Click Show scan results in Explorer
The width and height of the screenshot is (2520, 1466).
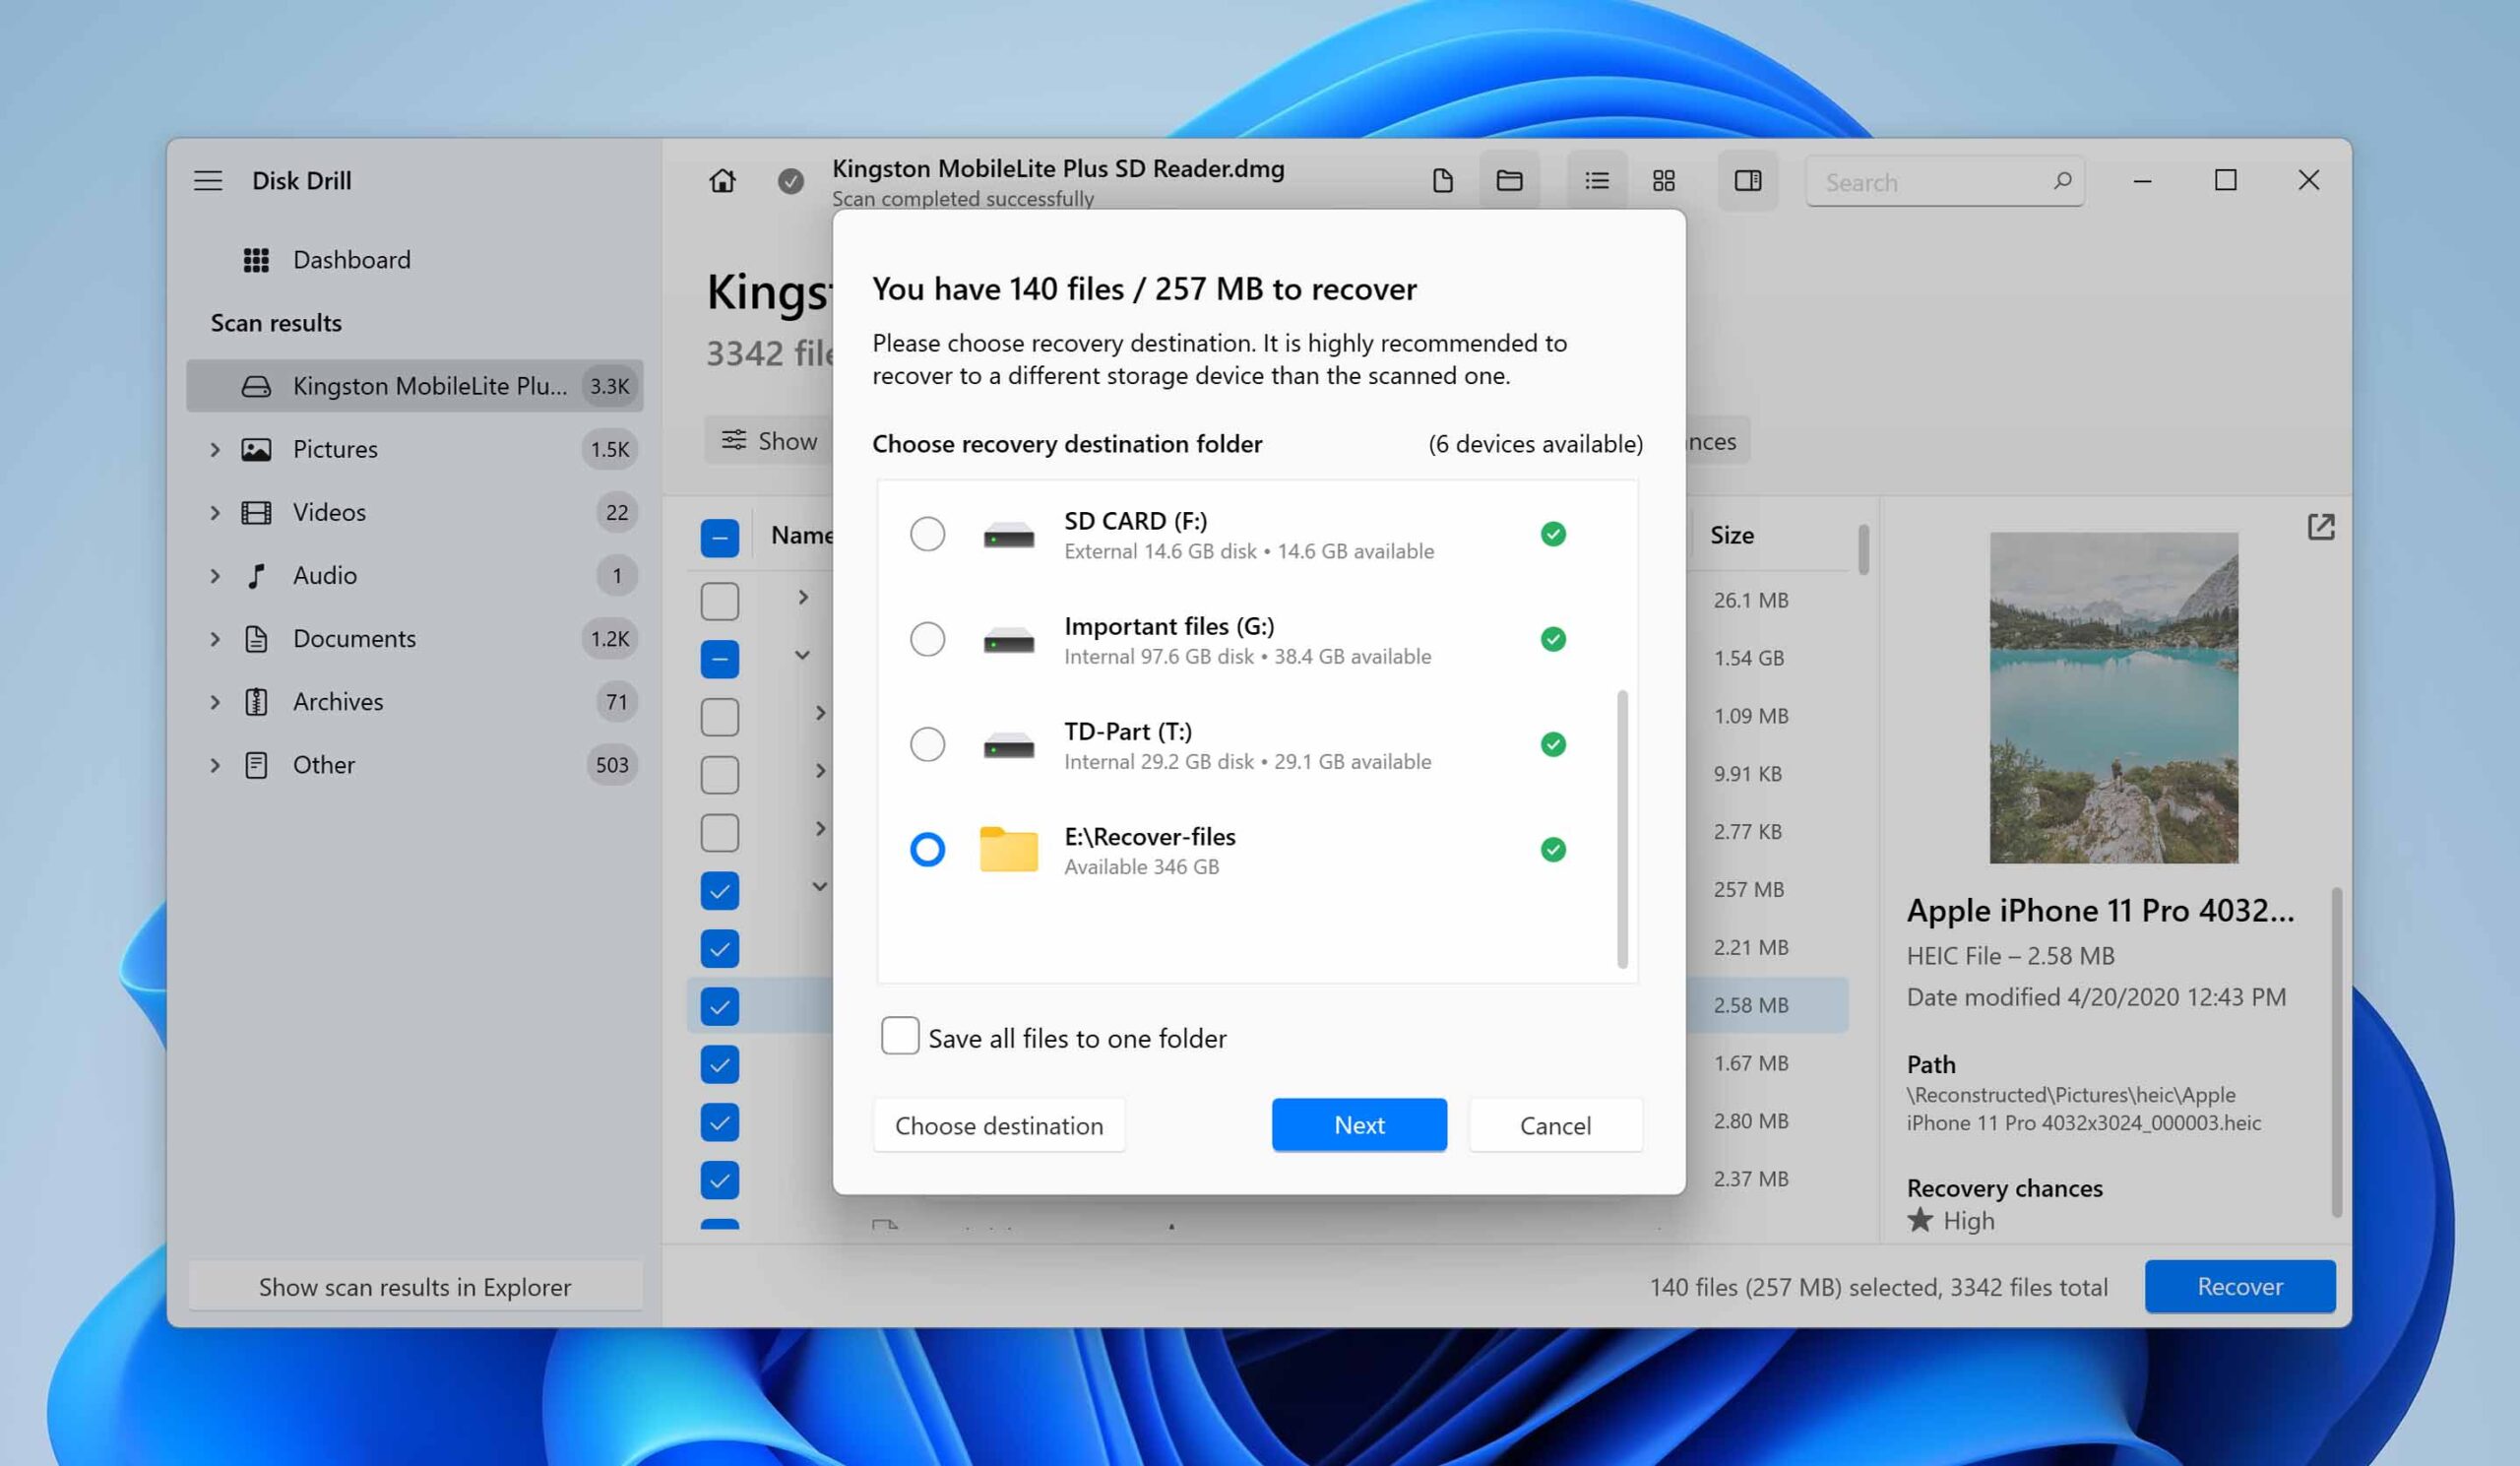pos(415,1286)
